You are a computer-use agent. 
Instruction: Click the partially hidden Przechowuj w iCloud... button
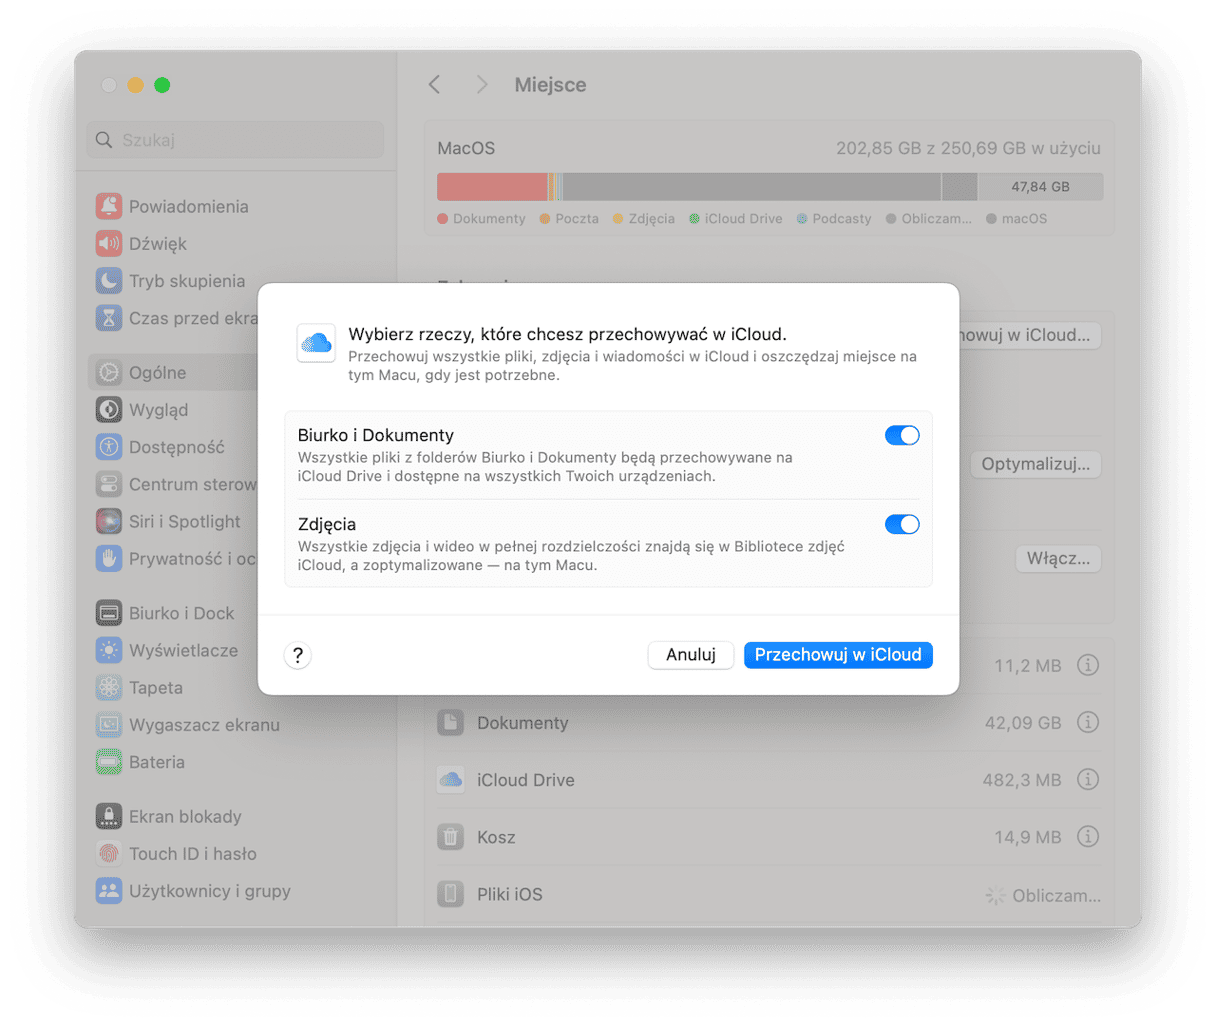1029,335
